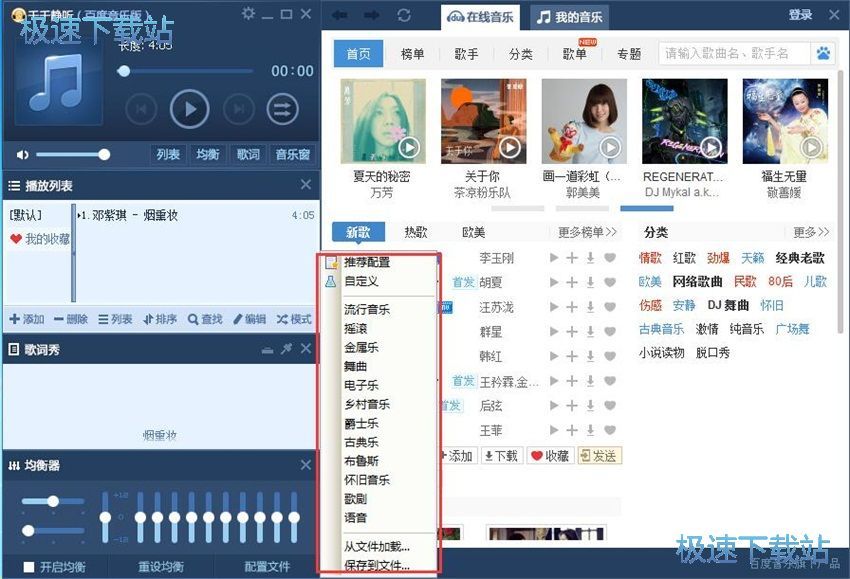
Task: Open 经典老歌 category link
Action: pos(800,258)
